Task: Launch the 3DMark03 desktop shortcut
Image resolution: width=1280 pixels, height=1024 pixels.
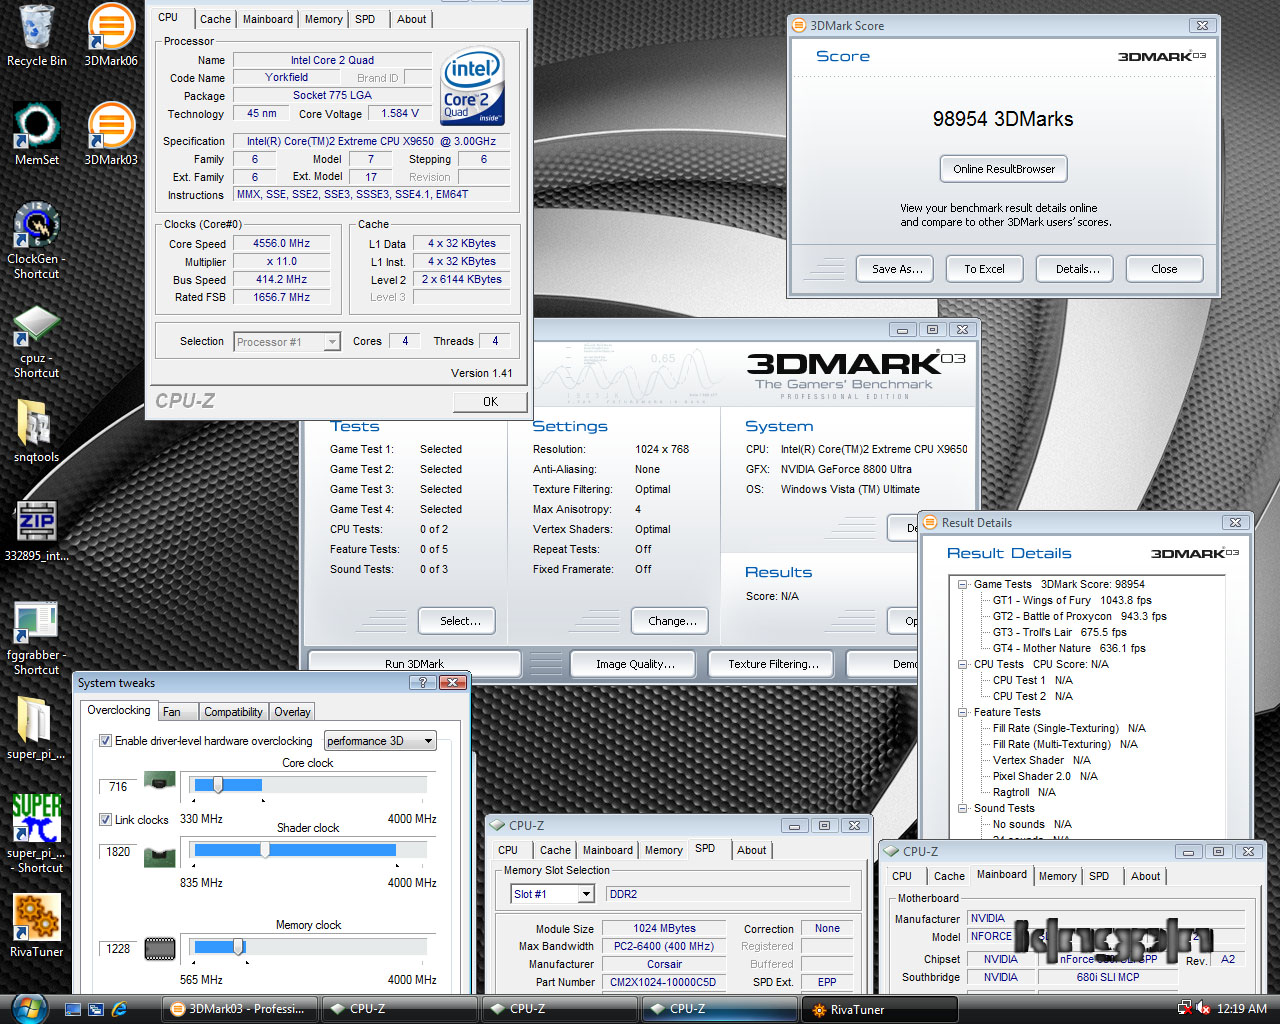Action: coord(111,134)
